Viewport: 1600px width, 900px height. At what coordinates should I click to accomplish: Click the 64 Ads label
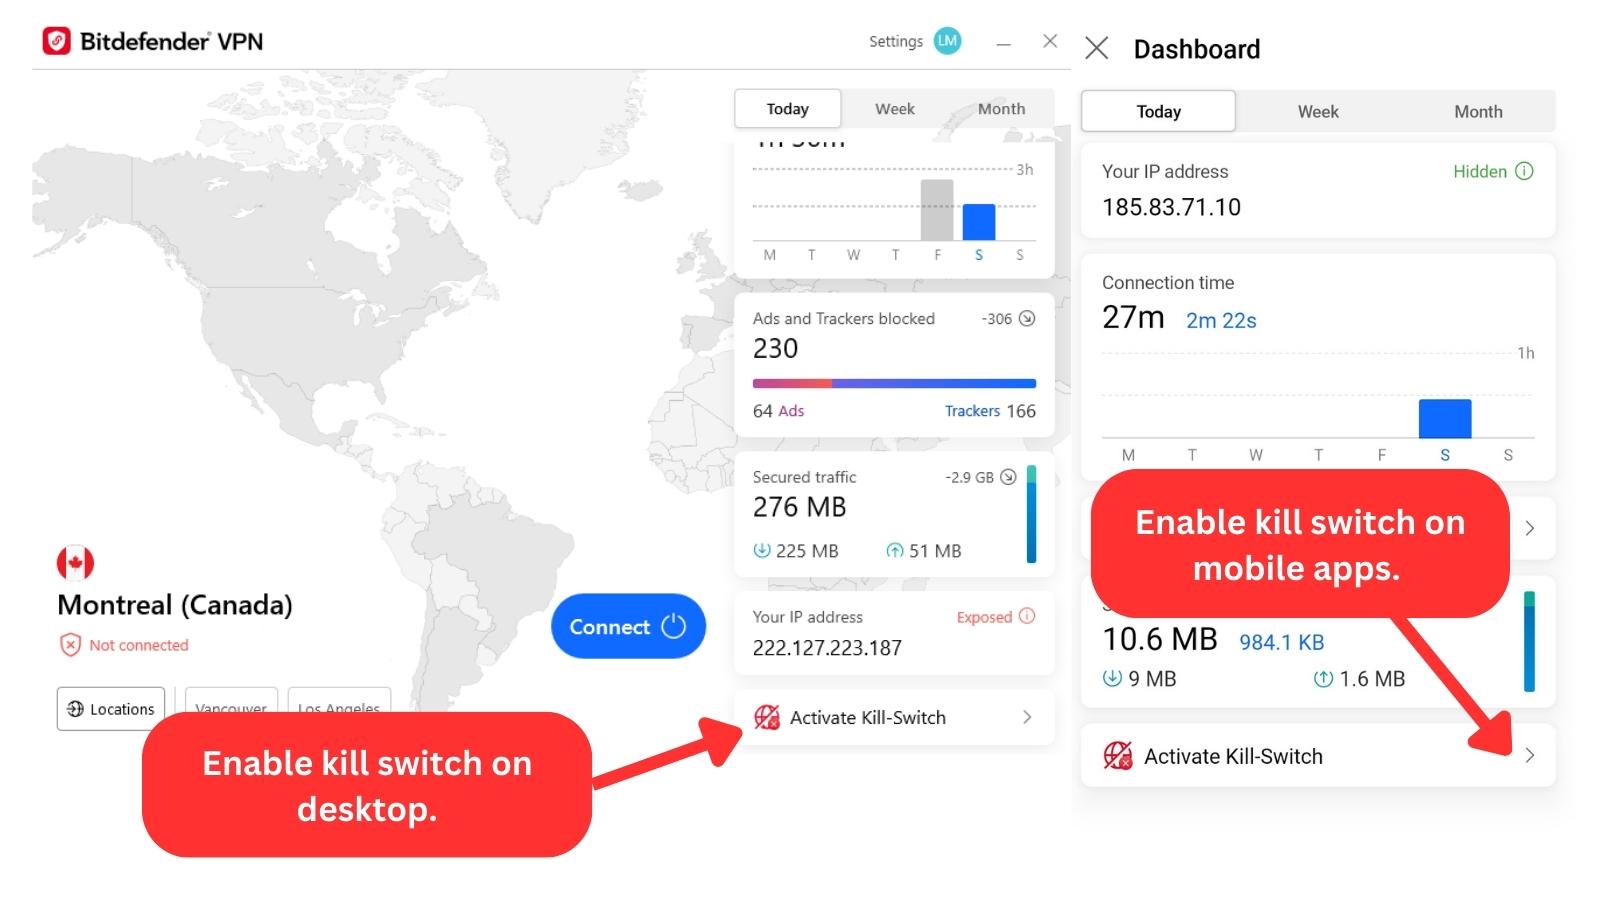[x=778, y=411]
